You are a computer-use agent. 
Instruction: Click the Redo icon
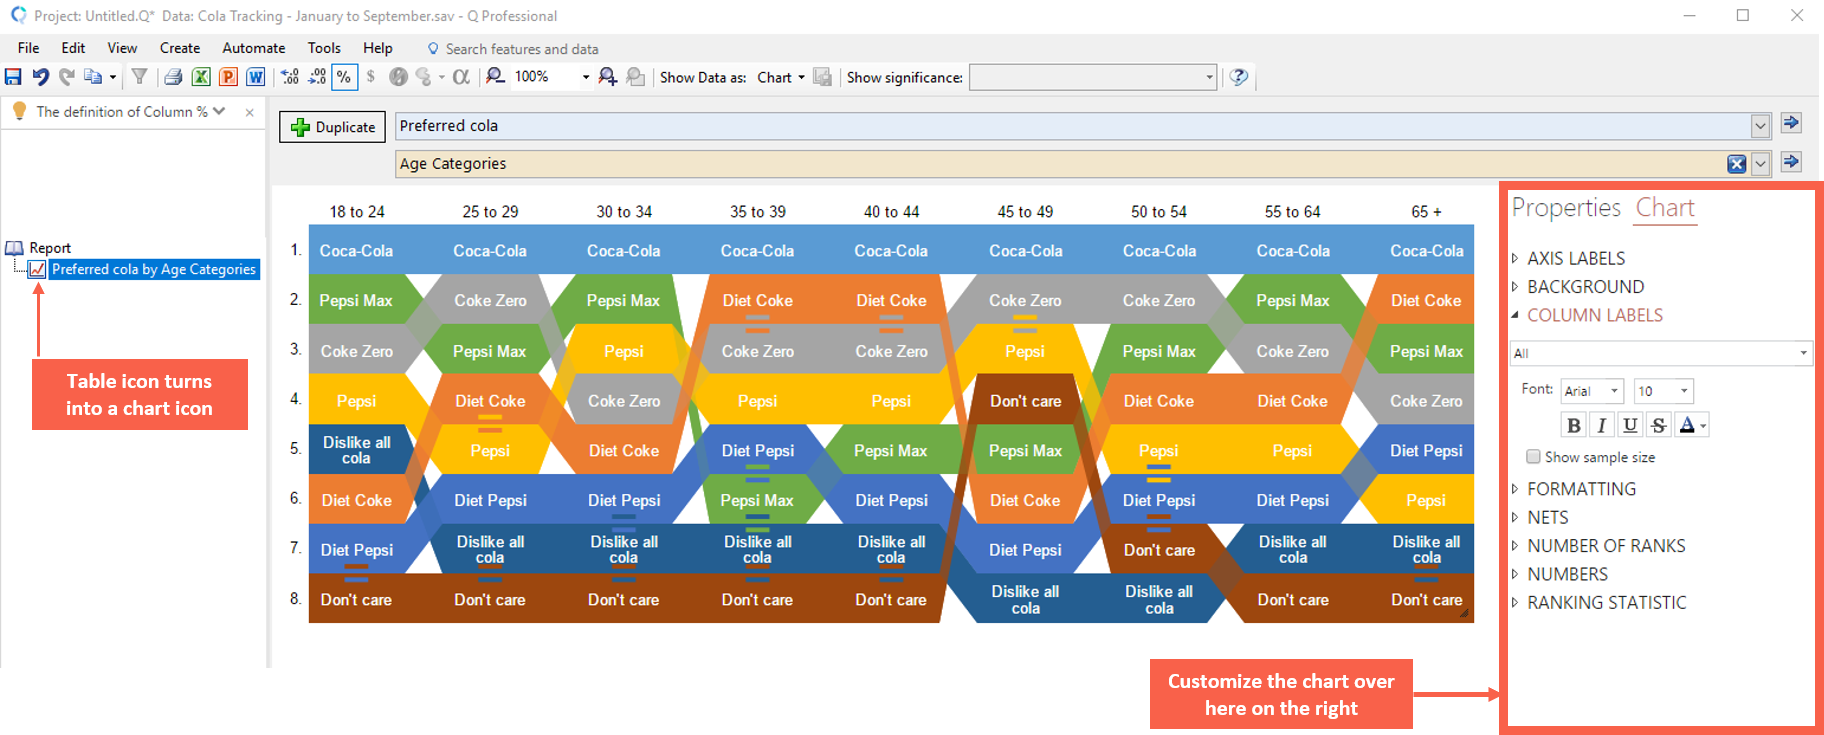(x=67, y=77)
